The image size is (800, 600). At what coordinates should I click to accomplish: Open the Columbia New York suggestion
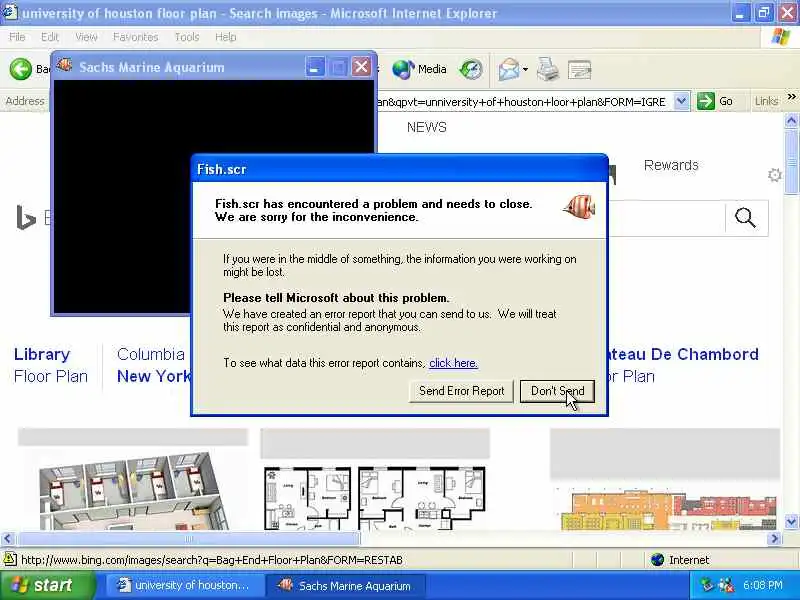pyautogui.click(x=153, y=365)
